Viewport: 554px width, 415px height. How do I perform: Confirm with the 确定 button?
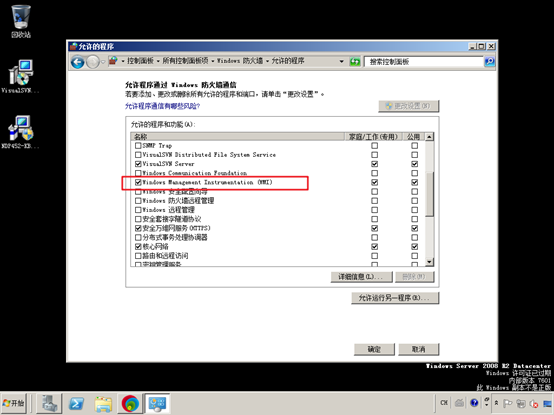point(374,349)
